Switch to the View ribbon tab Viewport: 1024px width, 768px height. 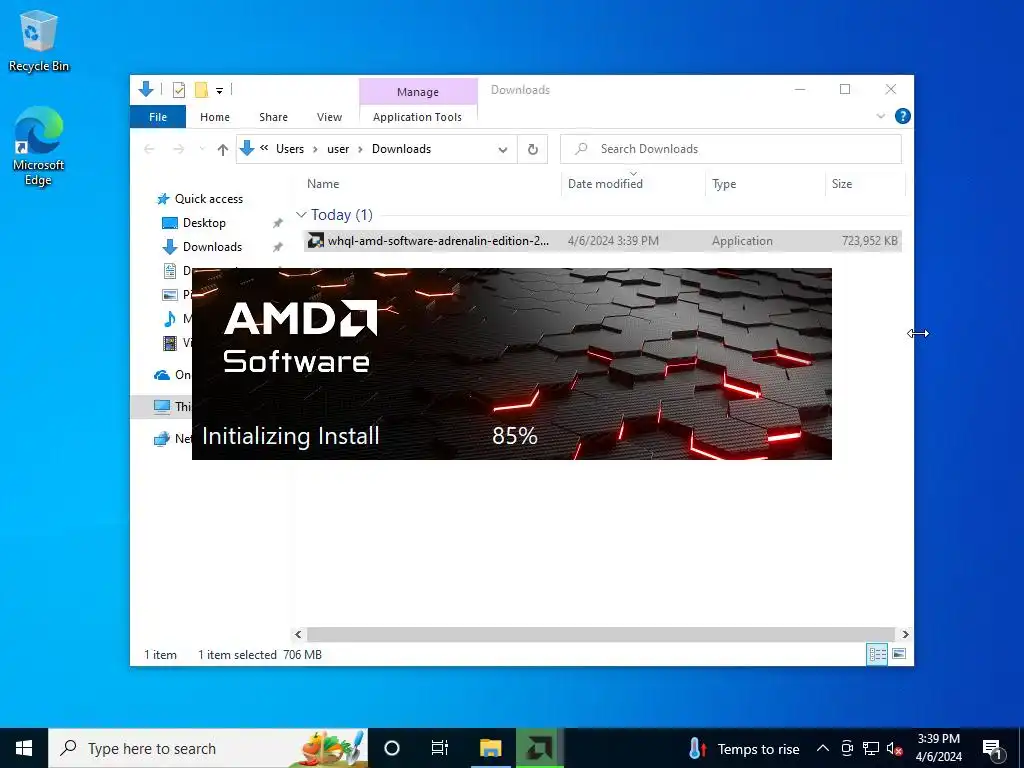[x=329, y=117]
